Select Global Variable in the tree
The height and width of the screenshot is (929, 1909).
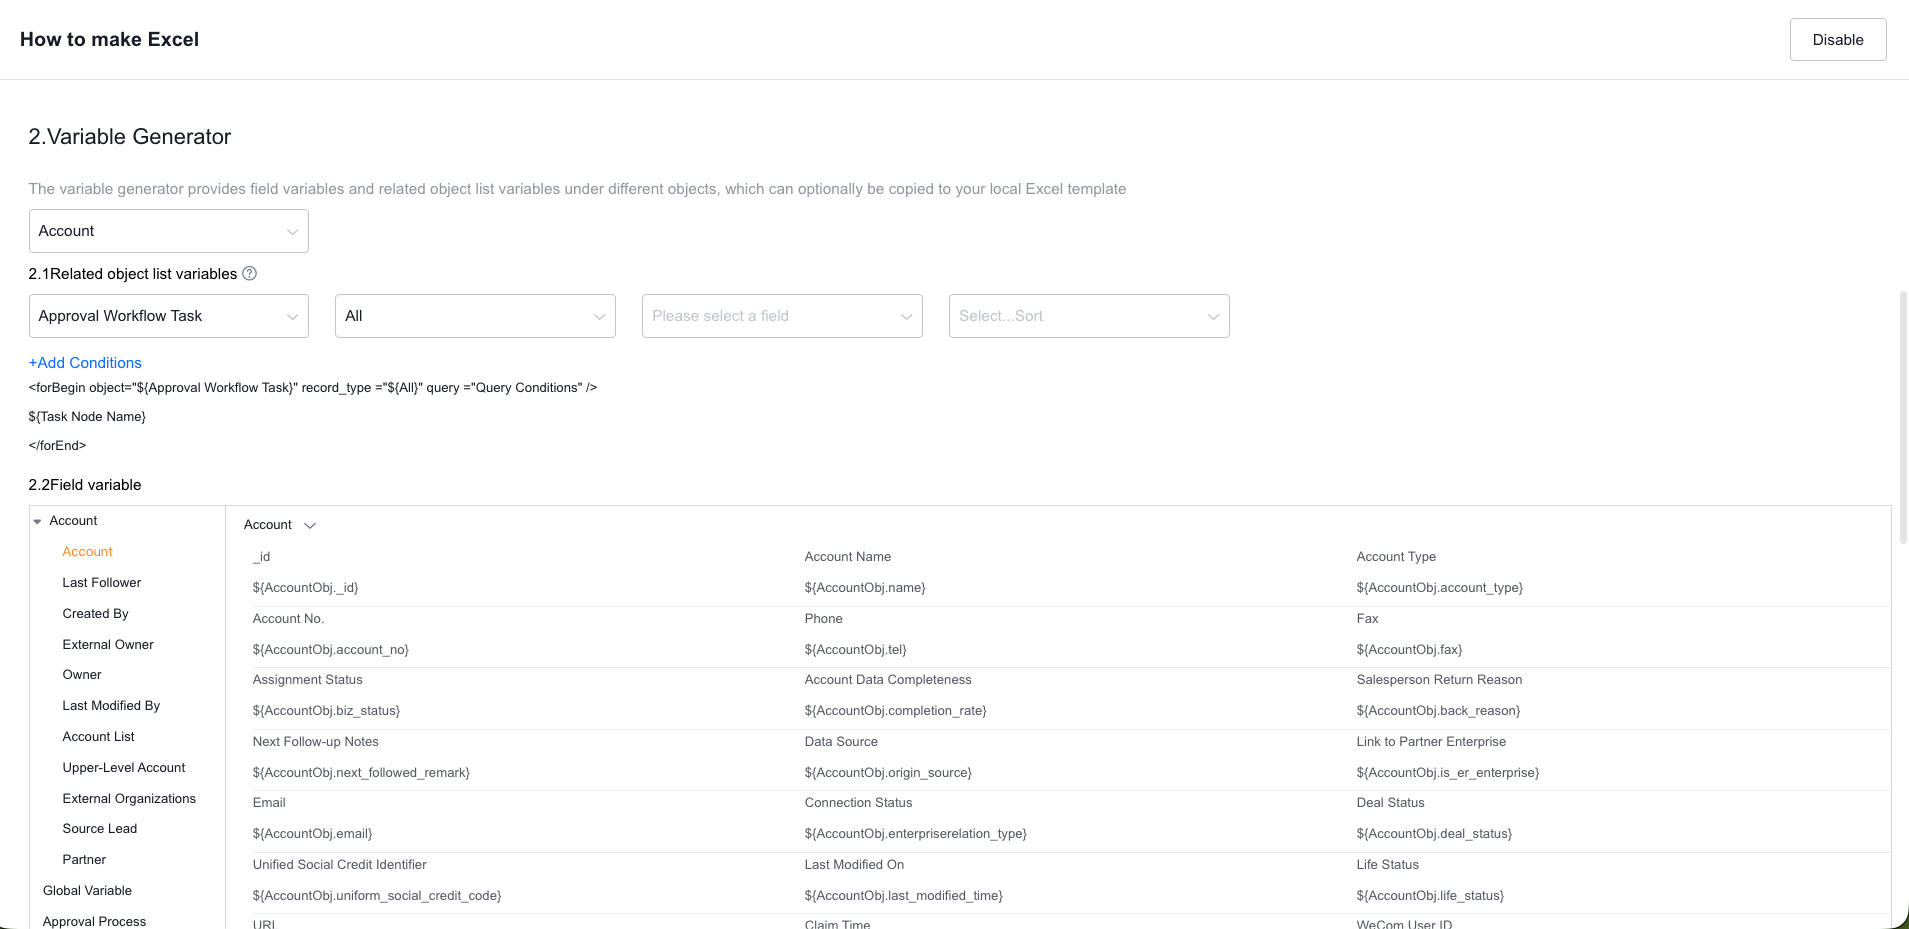pyautogui.click(x=87, y=891)
